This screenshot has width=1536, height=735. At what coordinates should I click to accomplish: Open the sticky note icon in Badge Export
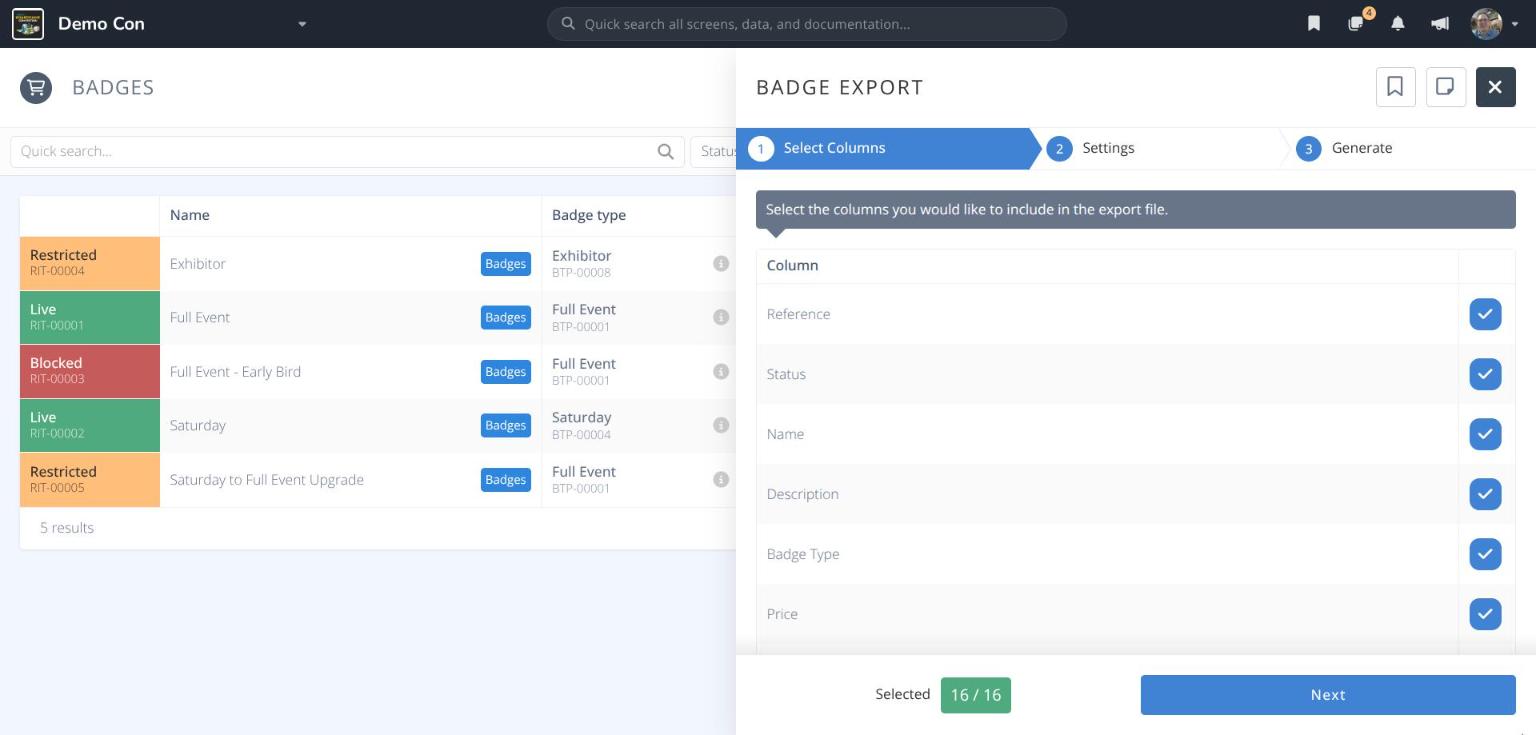1445,87
